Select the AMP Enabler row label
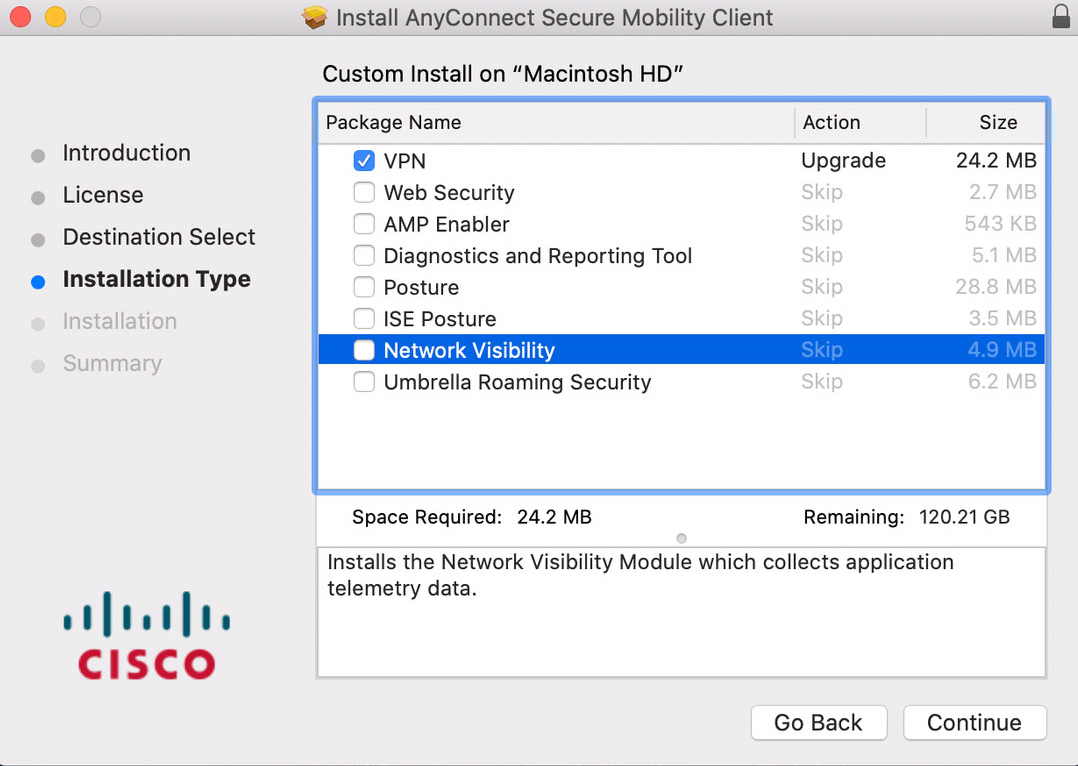Viewport: 1078px width, 766px height. coord(446,224)
